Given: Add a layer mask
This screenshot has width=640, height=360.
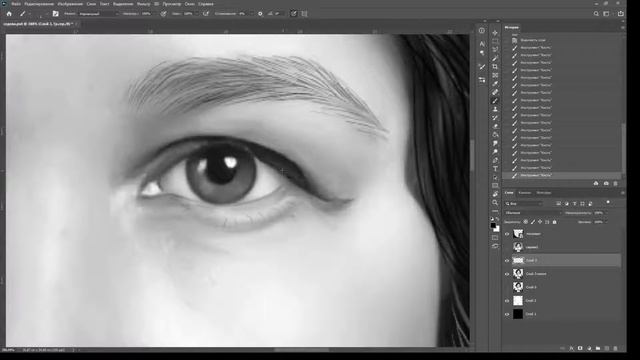Looking at the screenshot, I should point(580,348).
